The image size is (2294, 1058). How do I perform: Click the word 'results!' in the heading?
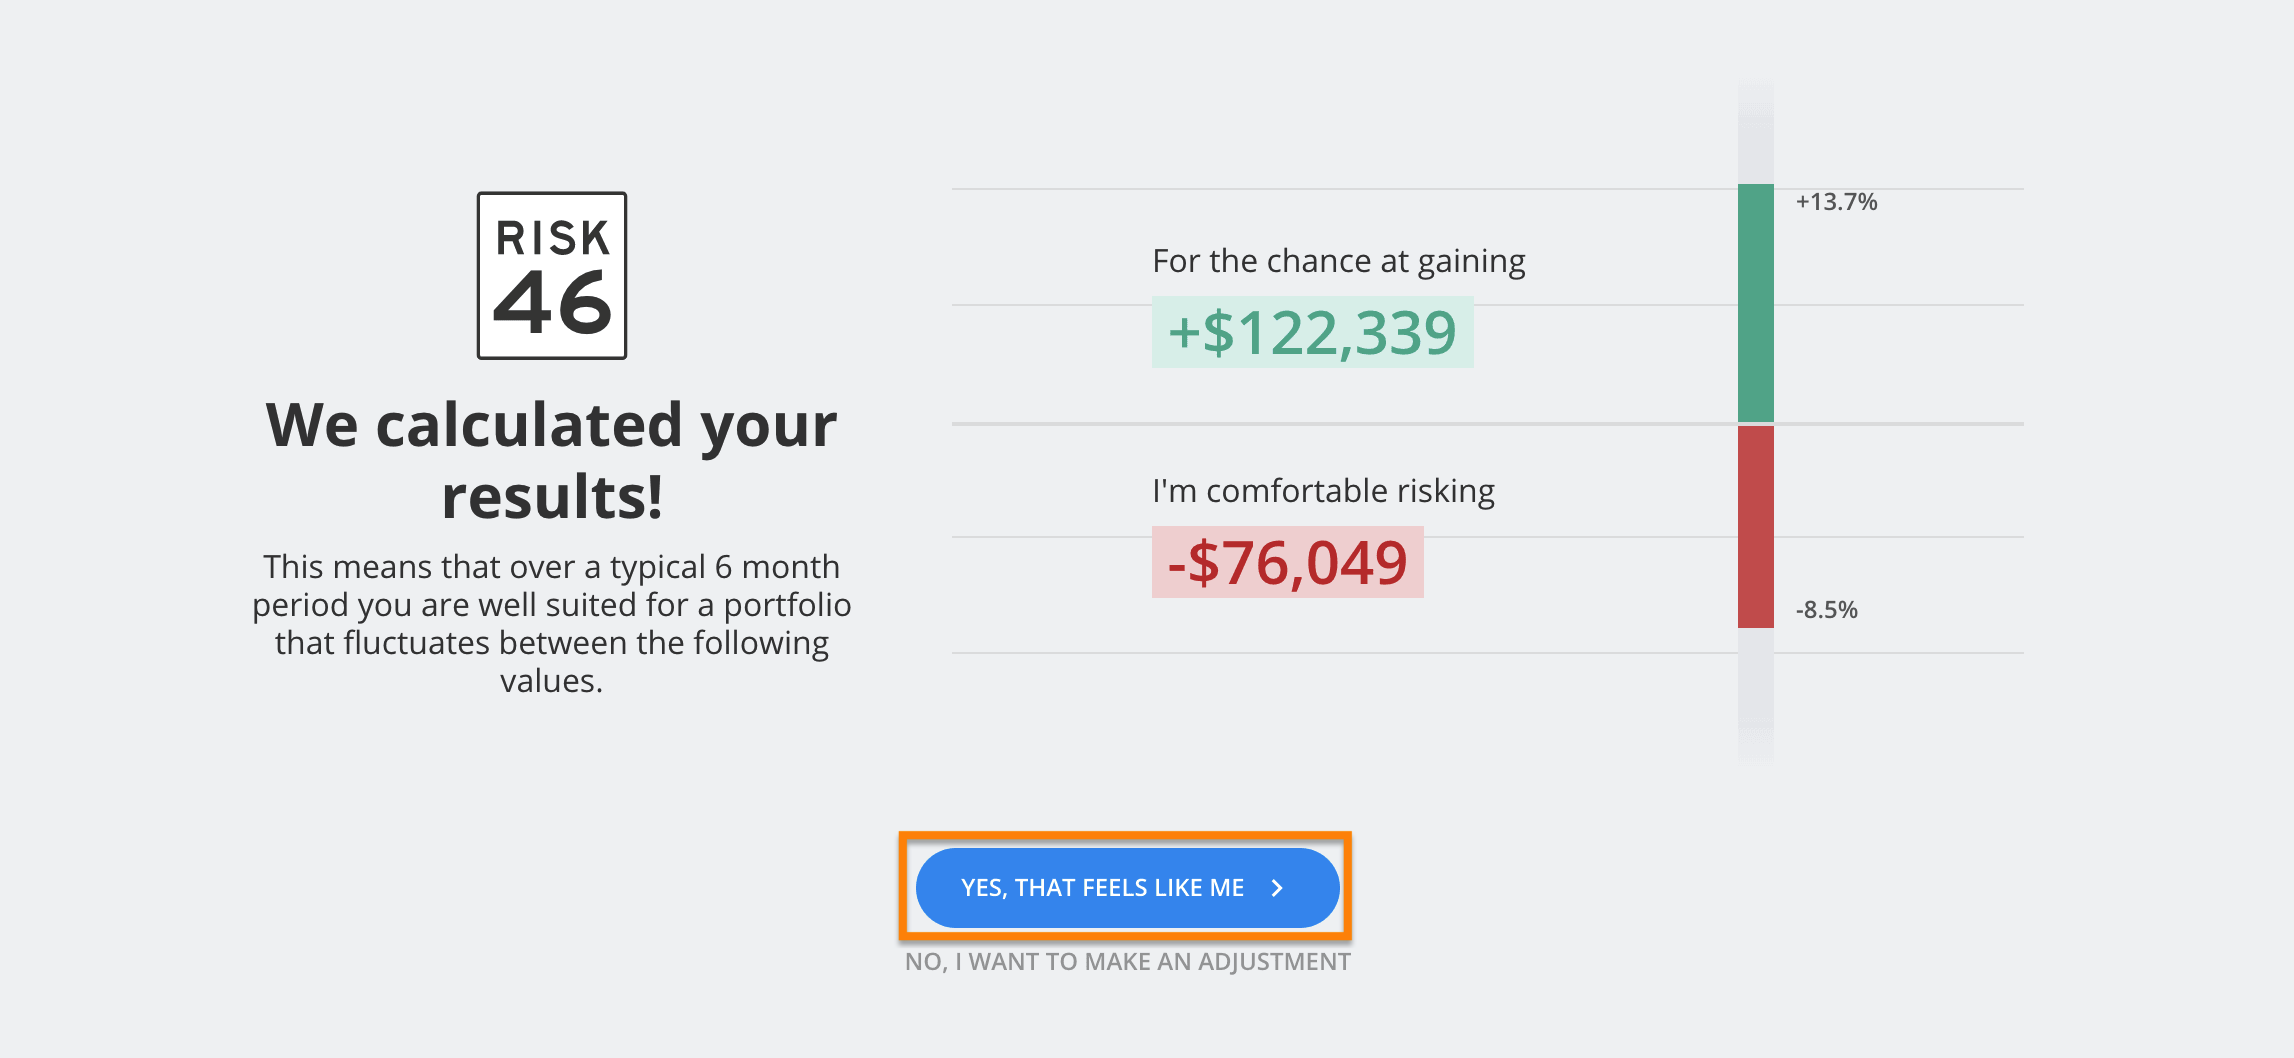click(x=552, y=497)
